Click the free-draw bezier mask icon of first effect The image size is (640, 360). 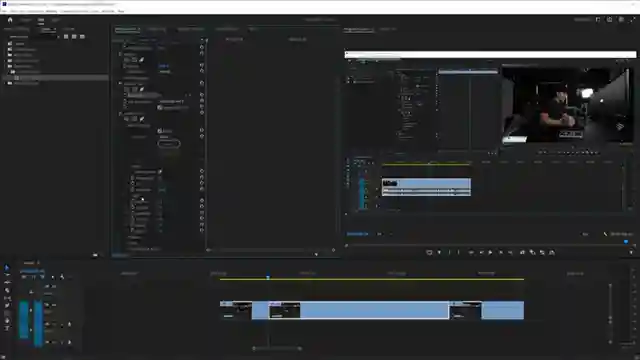click(x=141, y=60)
